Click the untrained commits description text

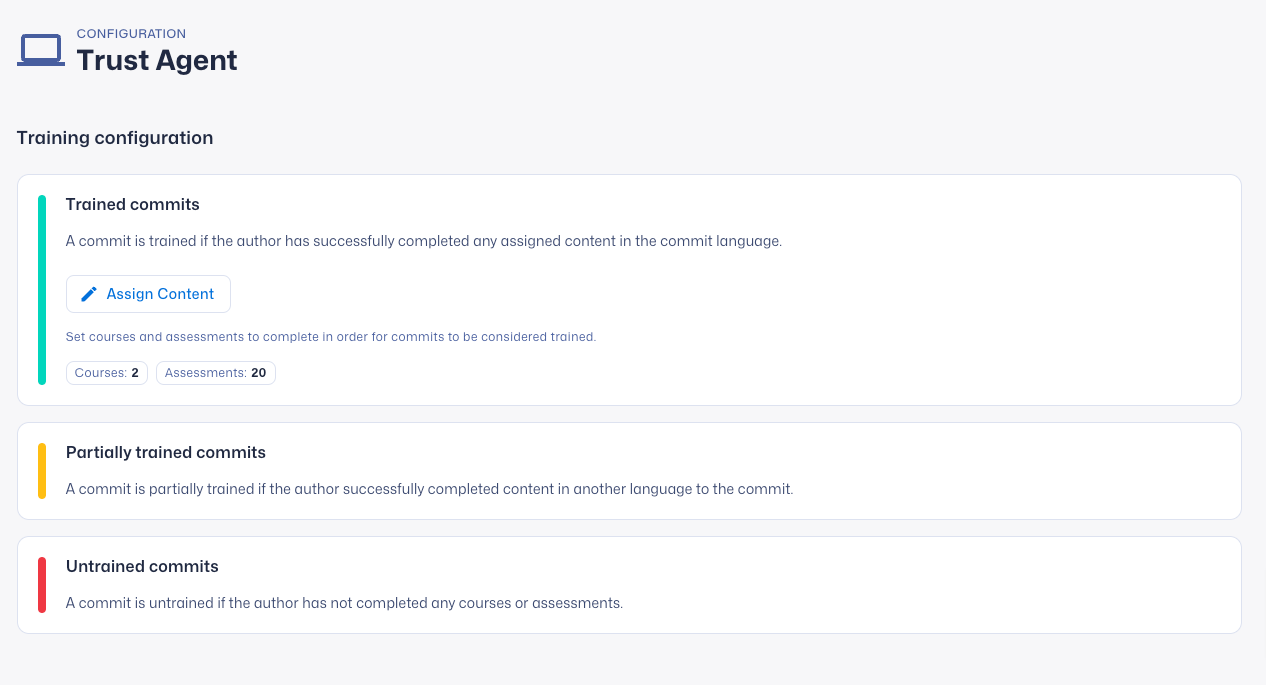click(344, 602)
